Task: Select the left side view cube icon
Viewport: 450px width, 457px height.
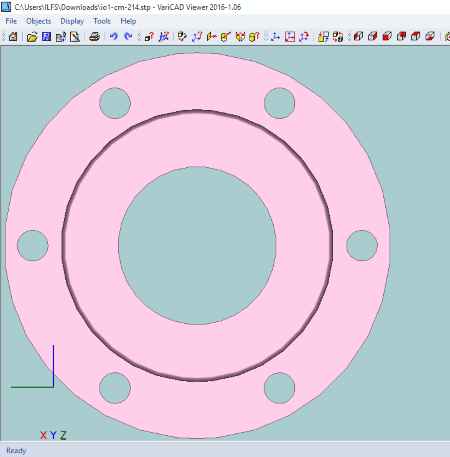Action: 358,36
